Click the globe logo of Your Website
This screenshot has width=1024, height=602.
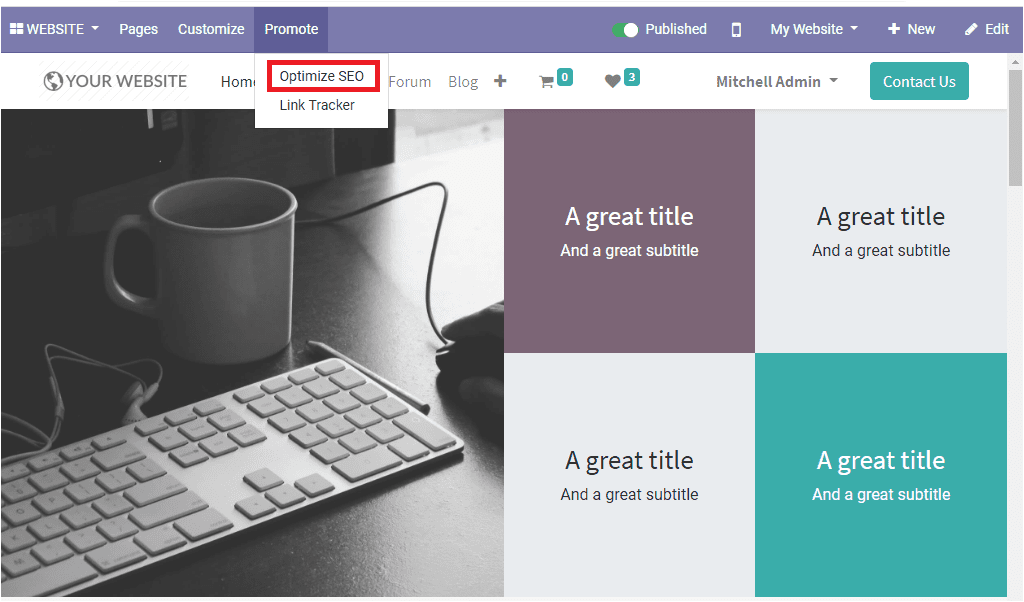(53, 81)
